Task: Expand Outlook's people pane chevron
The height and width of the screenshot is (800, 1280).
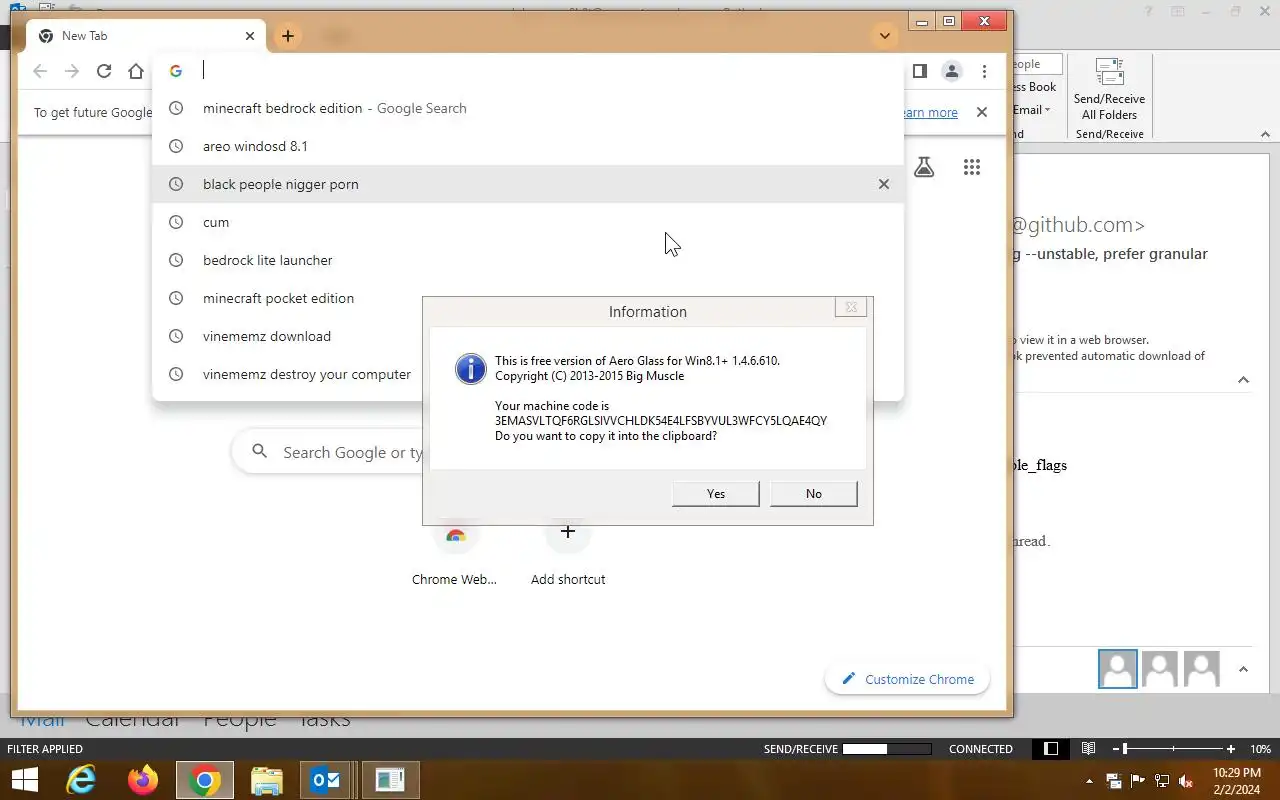Action: click(x=1243, y=670)
